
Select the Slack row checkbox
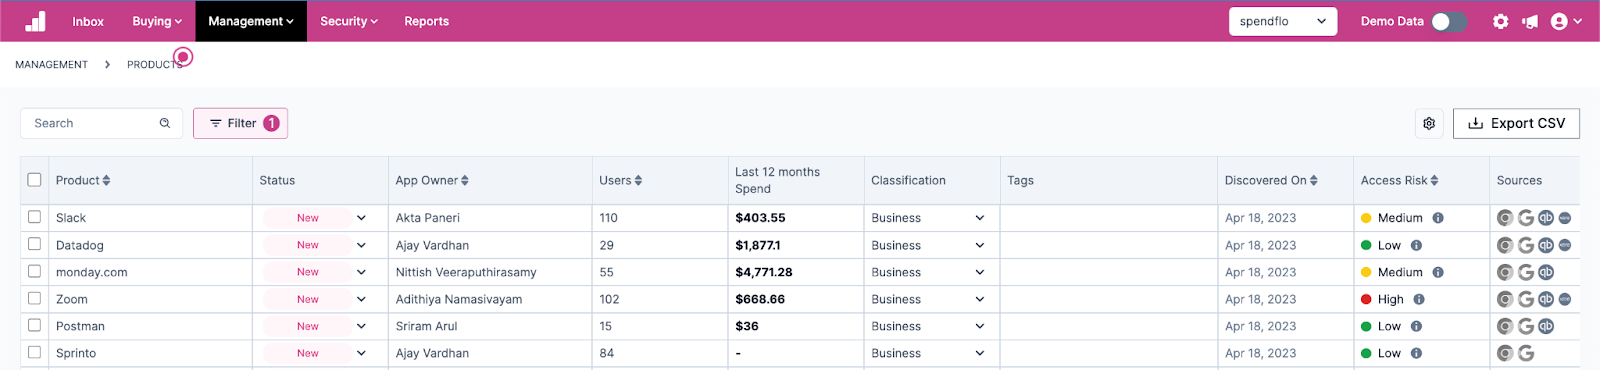tap(34, 217)
